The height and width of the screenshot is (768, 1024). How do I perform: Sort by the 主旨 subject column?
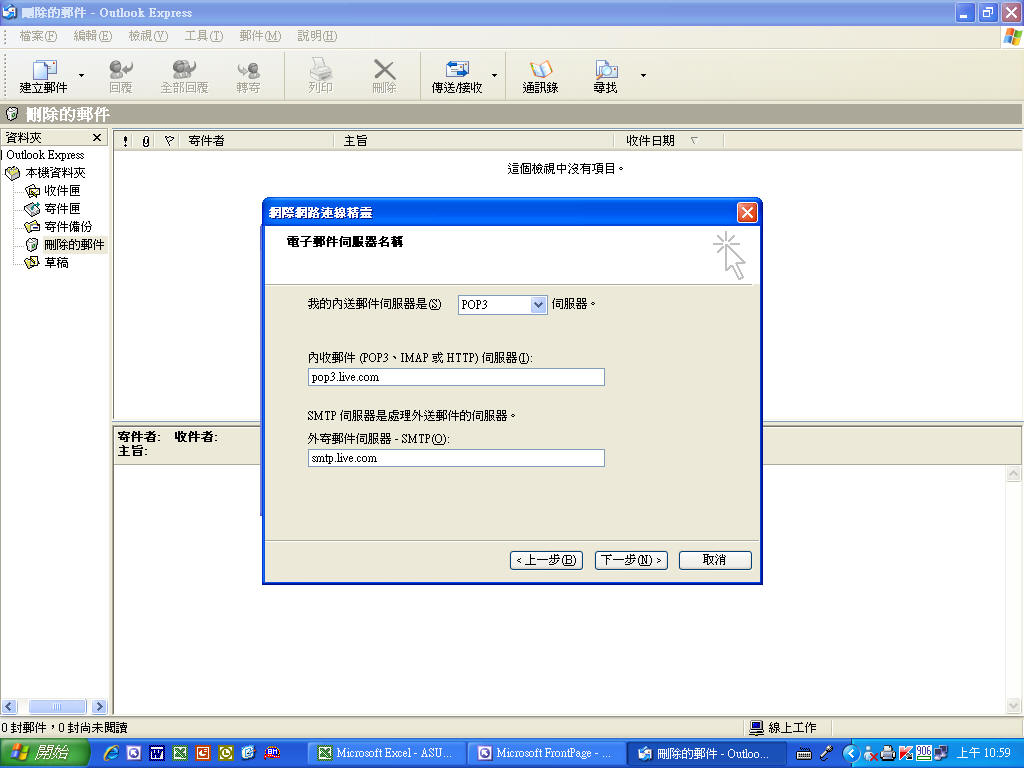(475, 141)
